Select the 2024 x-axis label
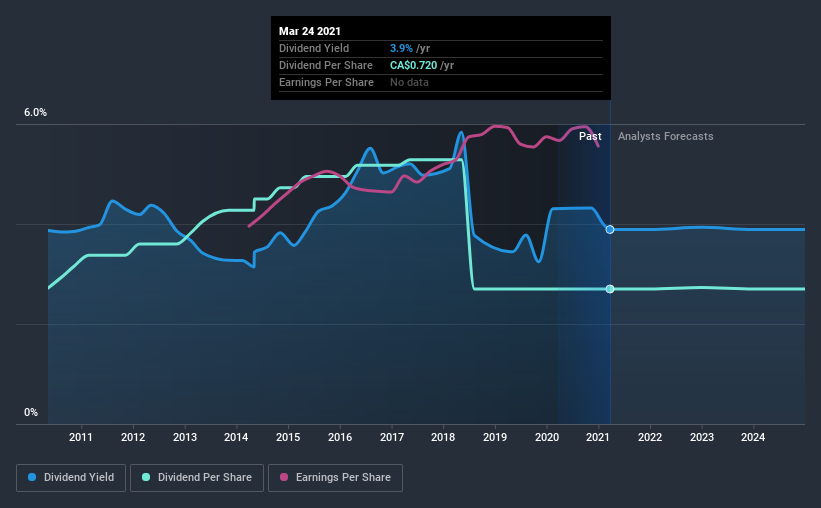821x508 pixels. click(753, 437)
